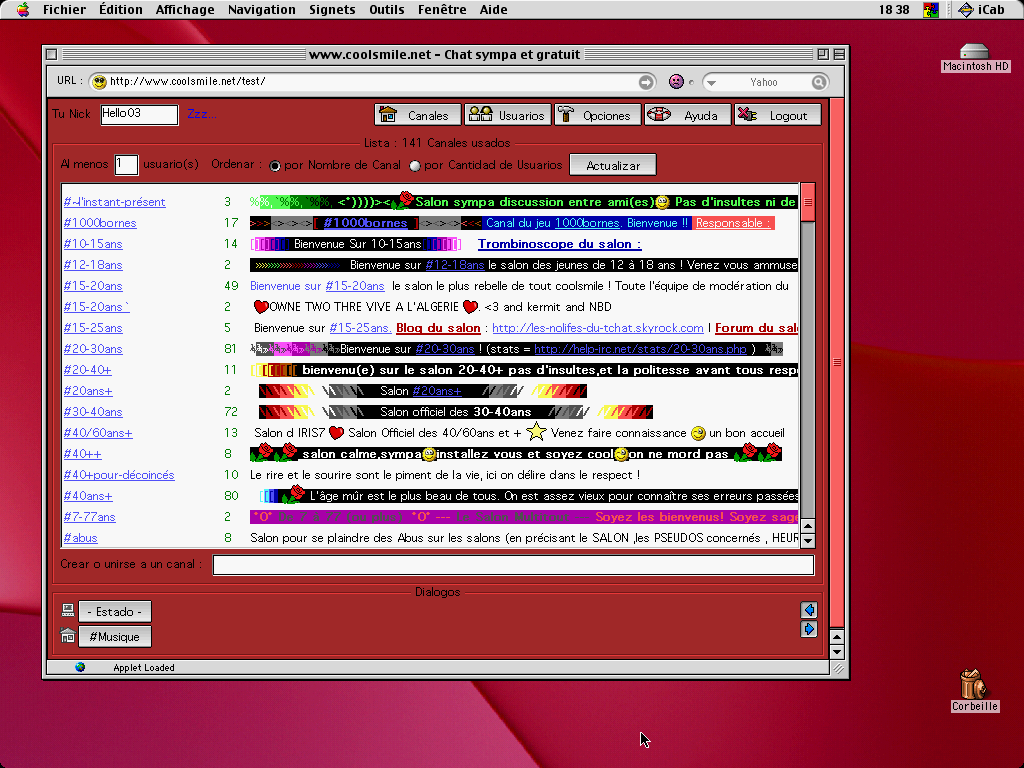The width and height of the screenshot is (1024, 768).
Task: Select the Corbeille trash icon
Action: pyautogui.click(x=974, y=690)
